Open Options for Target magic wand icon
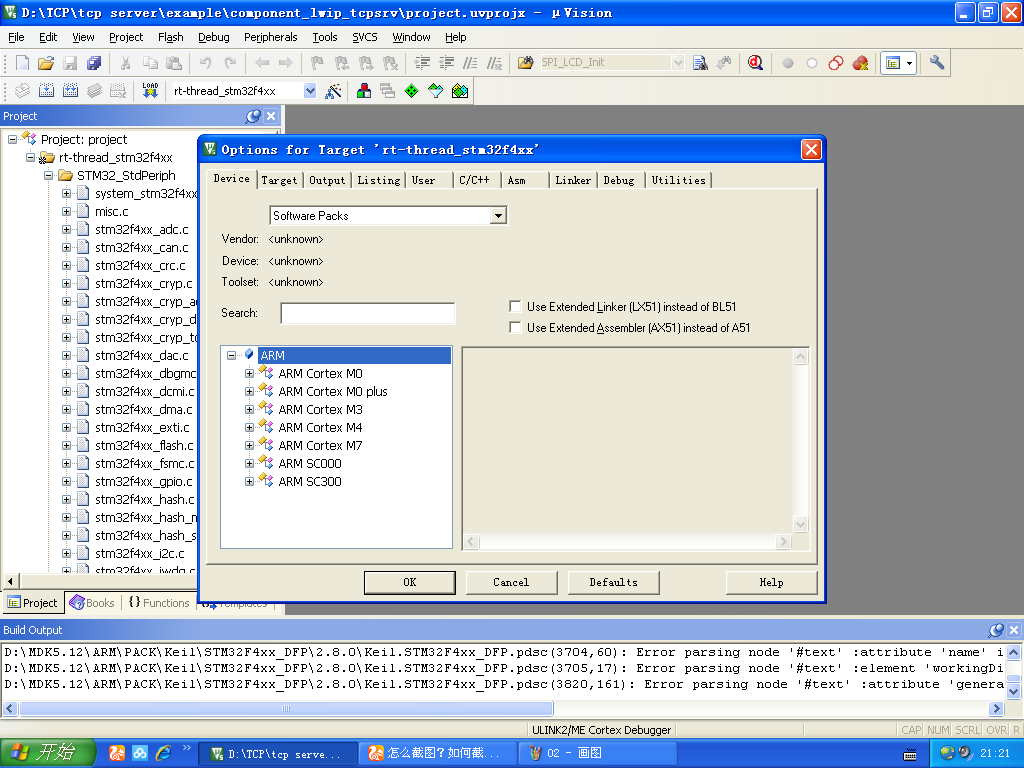Image resolution: width=1024 pixels, height=768 pixels. [x=333, y=91]
